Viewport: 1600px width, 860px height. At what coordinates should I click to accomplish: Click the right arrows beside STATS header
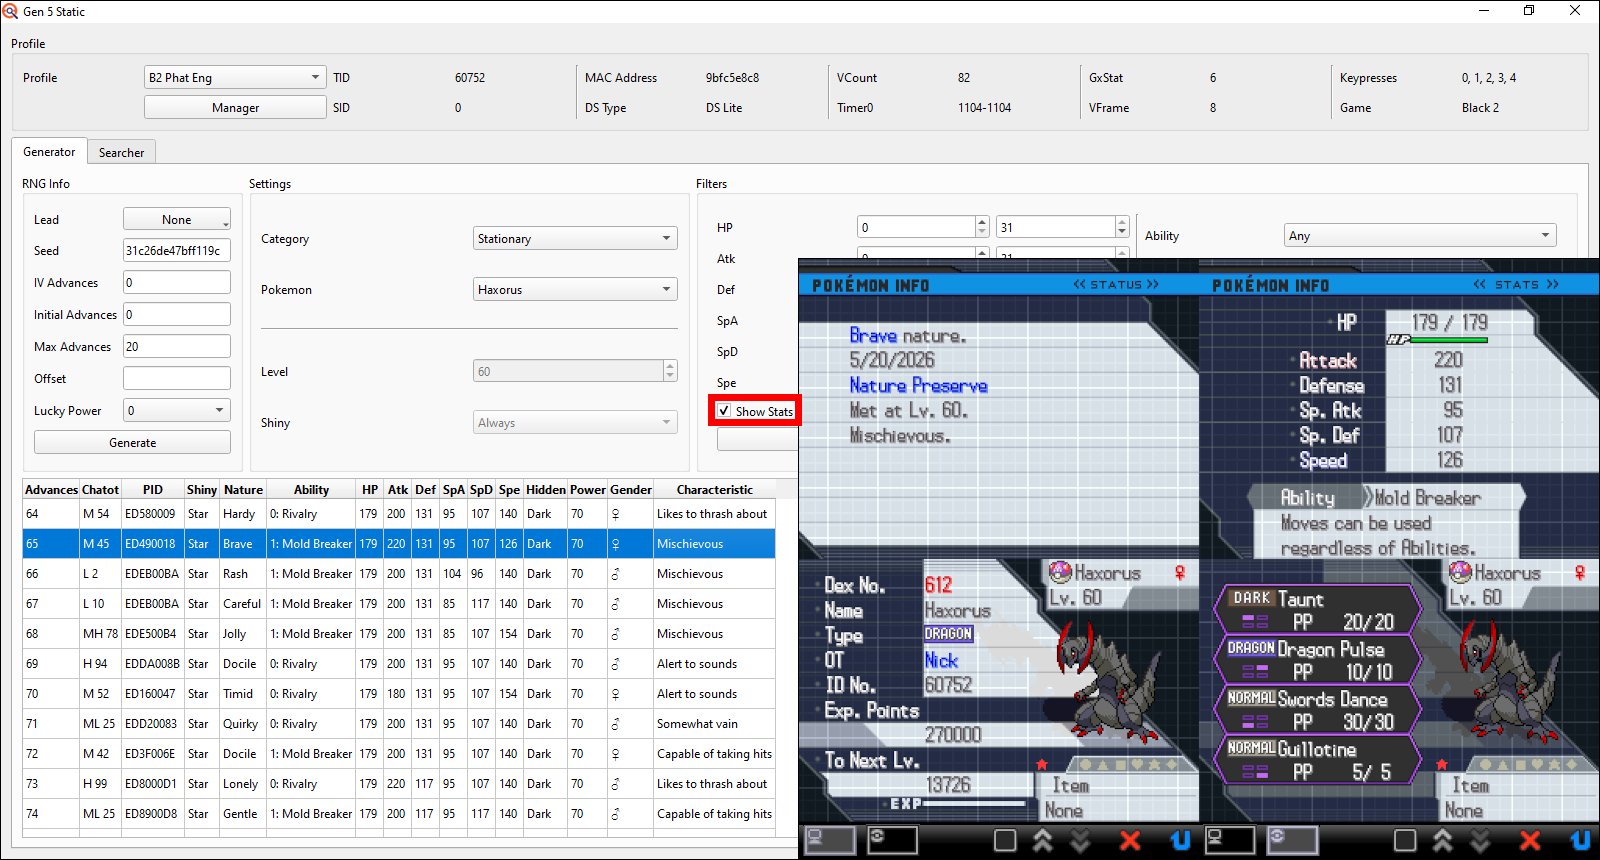1553,285
